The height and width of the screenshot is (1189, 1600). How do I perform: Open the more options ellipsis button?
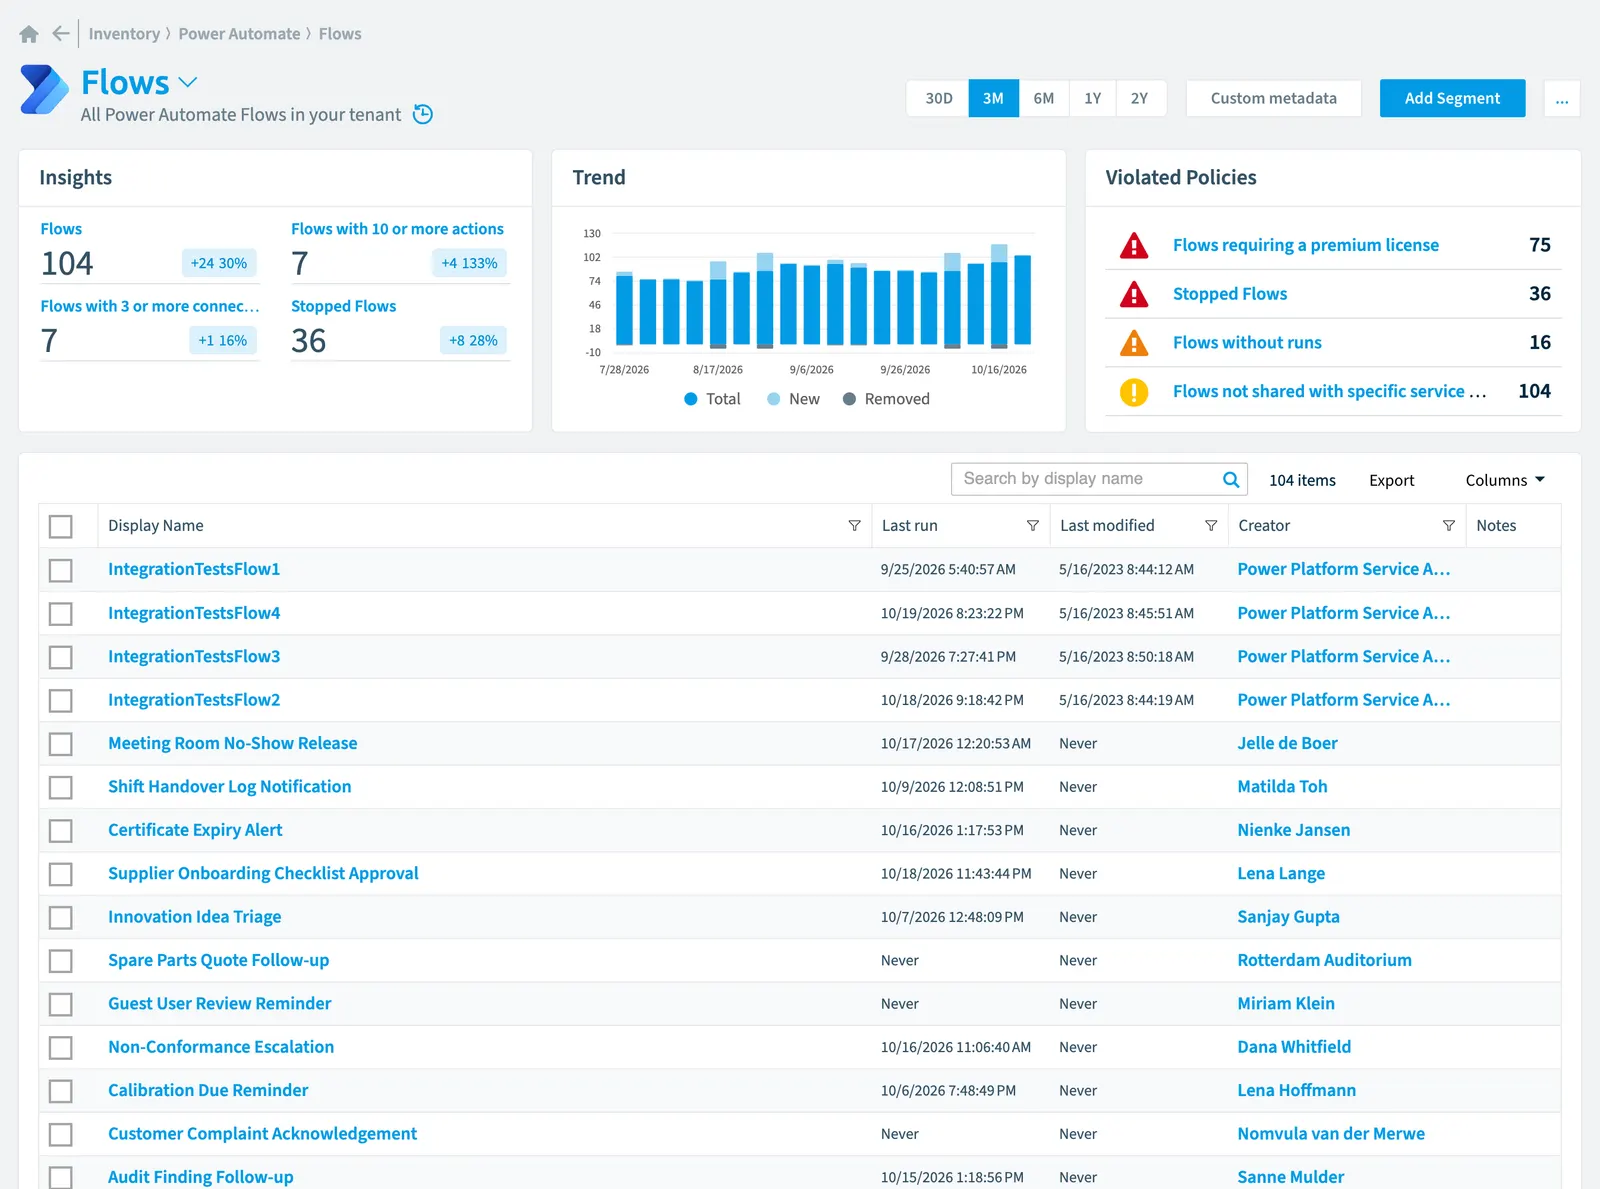click(x=1562, y=98)
